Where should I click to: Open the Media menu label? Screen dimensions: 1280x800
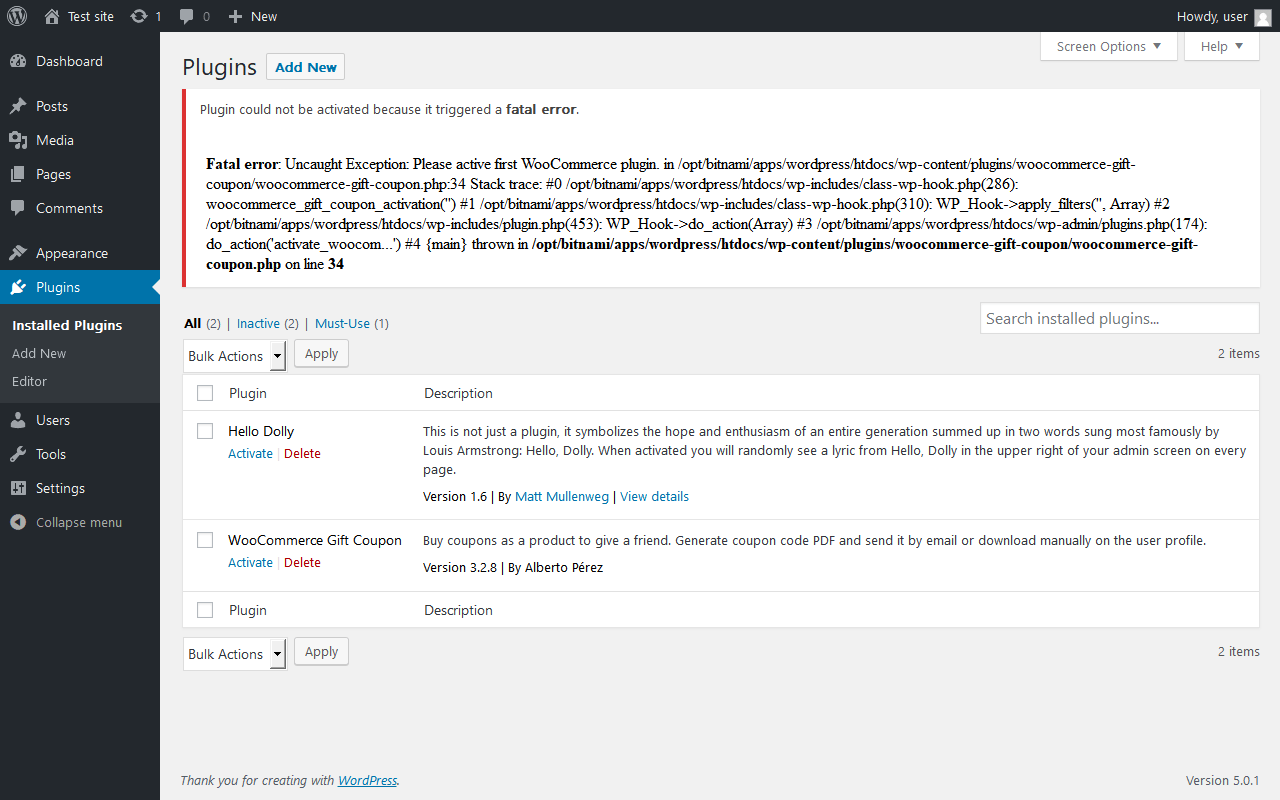pyautogui.click(x=55, y=140)
